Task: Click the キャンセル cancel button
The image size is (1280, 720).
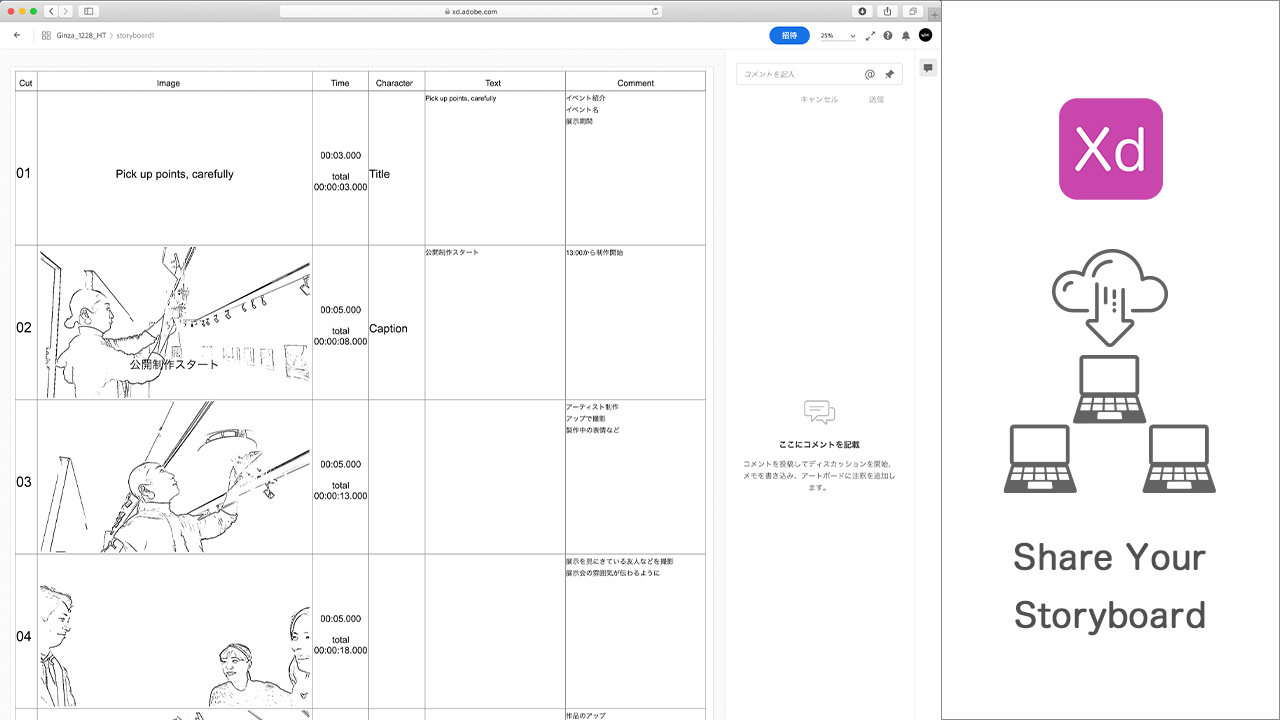Action: 819,99
